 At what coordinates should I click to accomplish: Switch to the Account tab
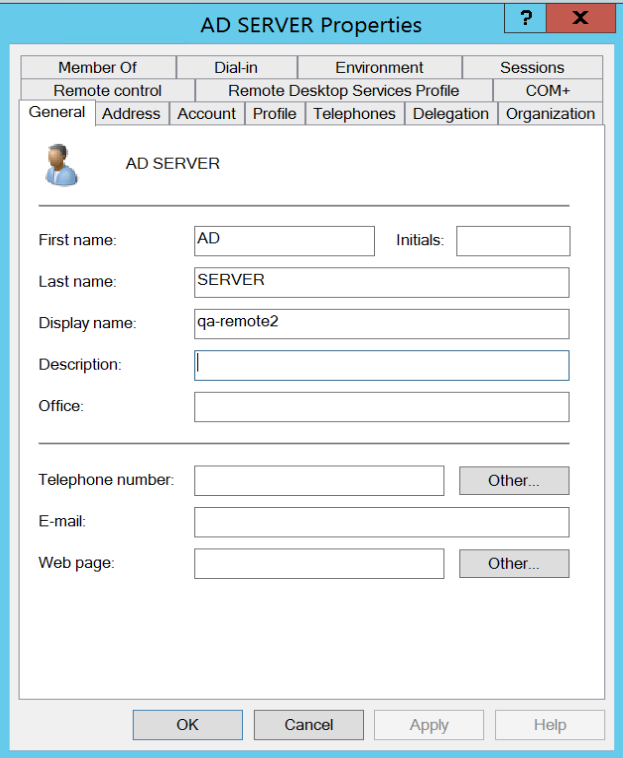point(206,114)
